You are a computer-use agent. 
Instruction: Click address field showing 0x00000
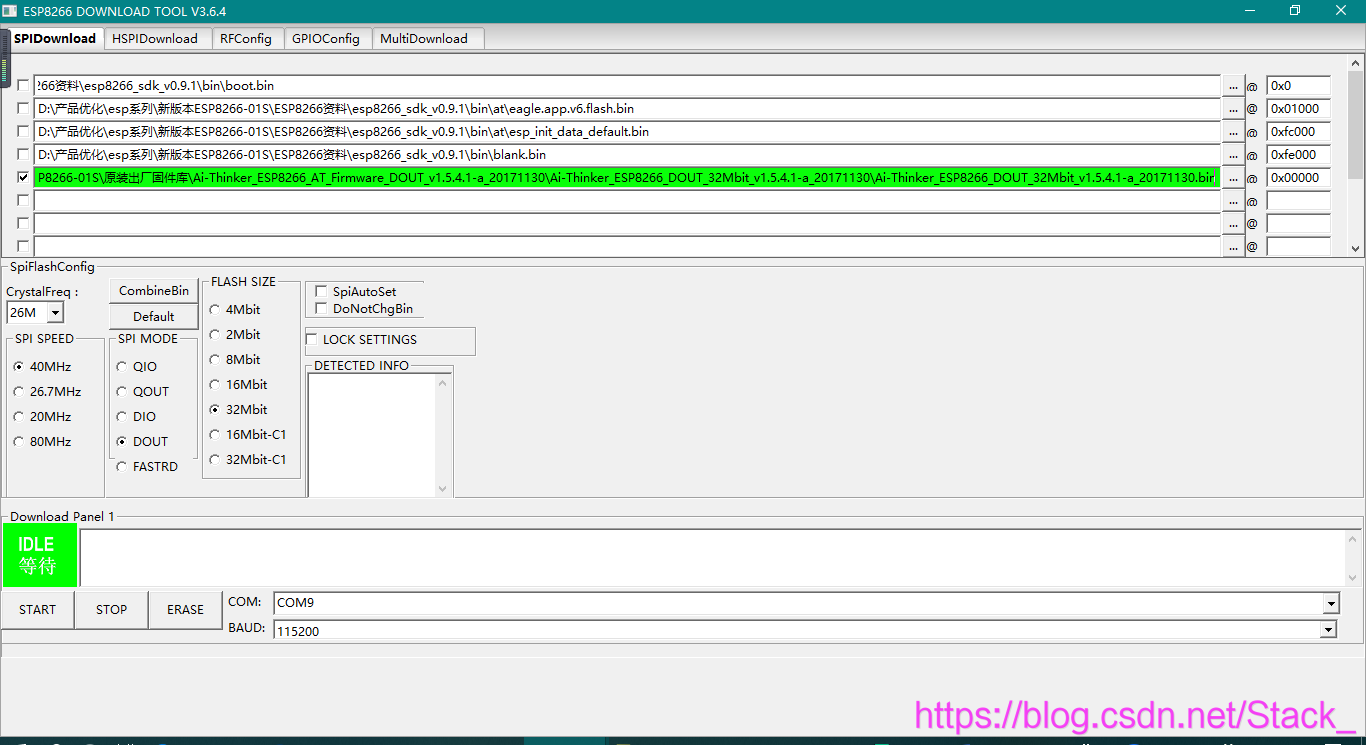tap(1298, 178)
